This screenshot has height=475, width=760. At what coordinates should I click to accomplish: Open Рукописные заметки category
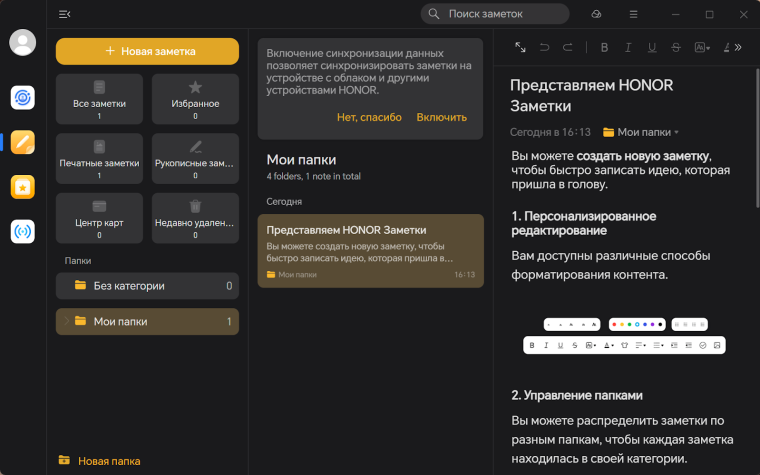tap(195, 158)
